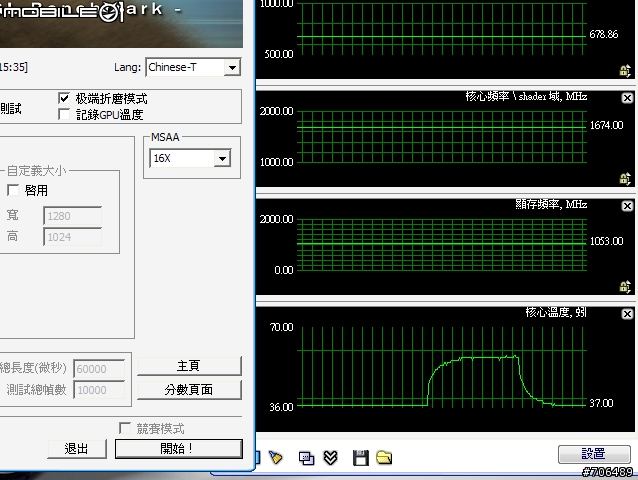The image size is (638, 480).
Task: Close the core/shader frequency graph
Action: (627, 98)
